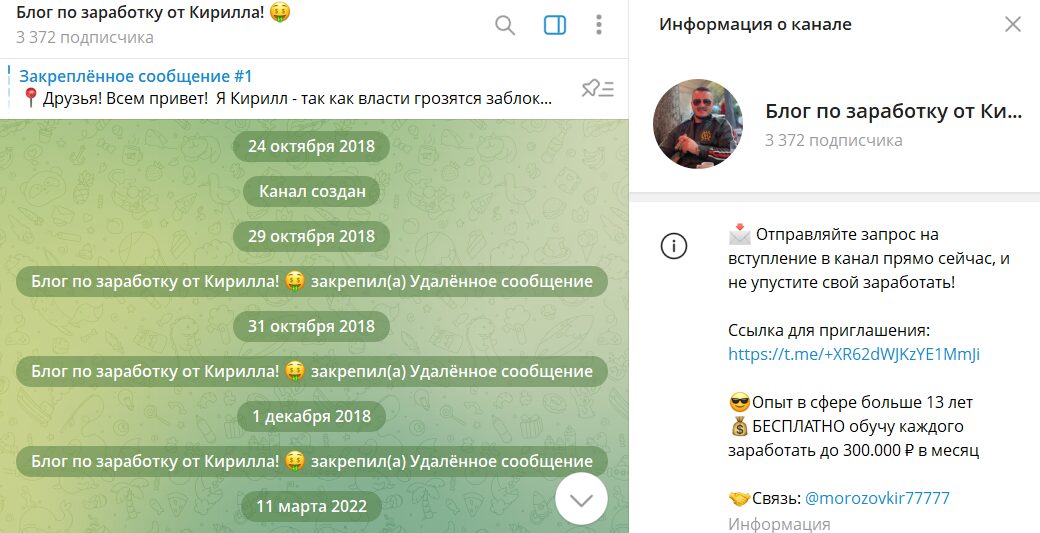Open the three-dot more options menu

(x=598, y=25)
